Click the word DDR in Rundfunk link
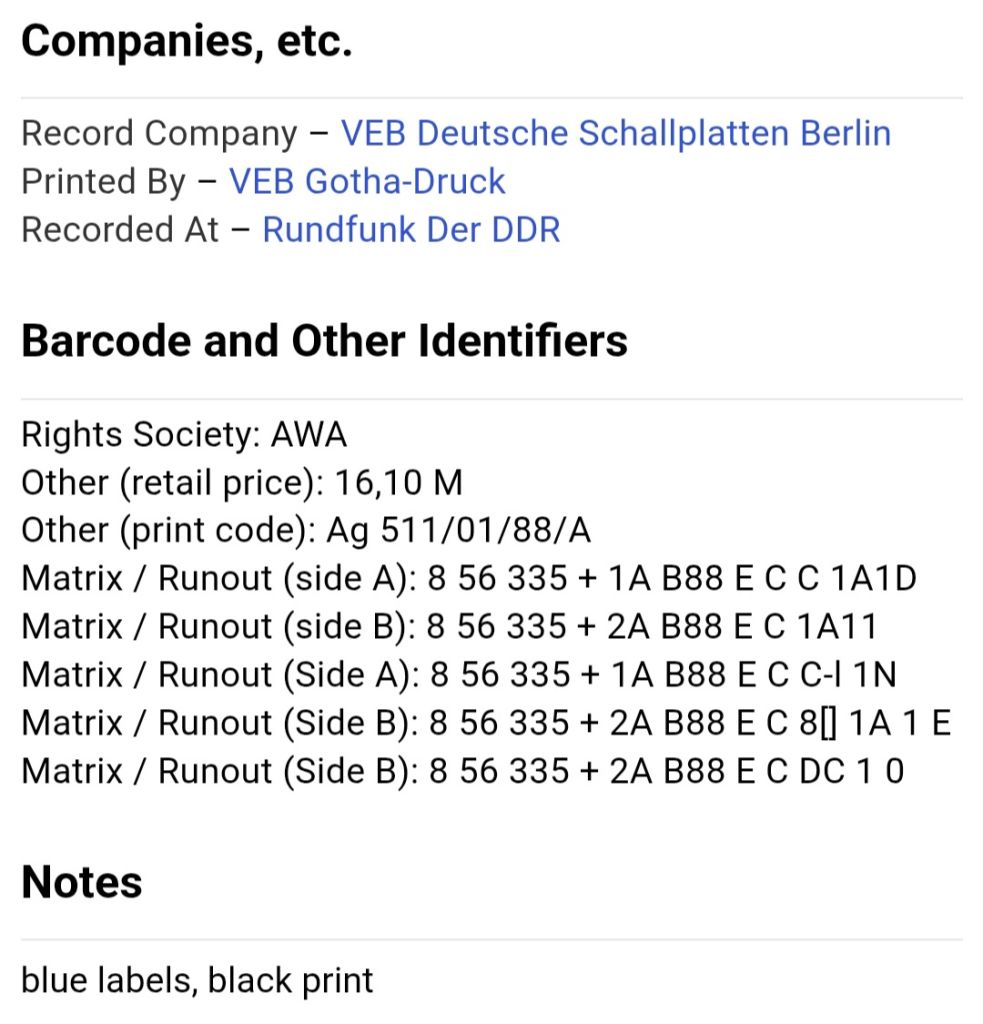Viewport: 983px width, 1024px height. coord(526,230)
